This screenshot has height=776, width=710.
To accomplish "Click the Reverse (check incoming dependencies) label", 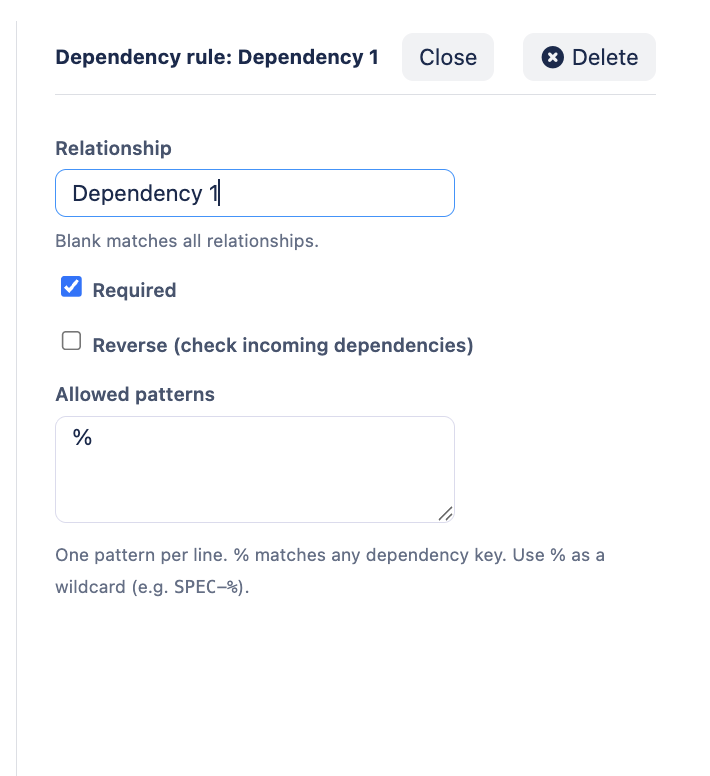I will tap(282, 346).
